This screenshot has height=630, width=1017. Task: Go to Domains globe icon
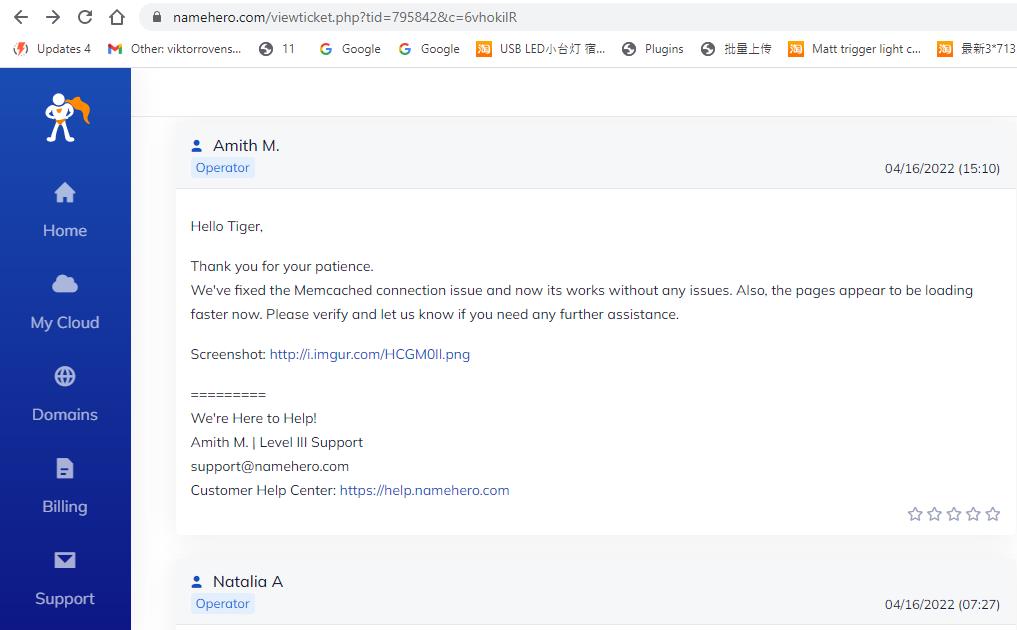(x=65, y=377)
